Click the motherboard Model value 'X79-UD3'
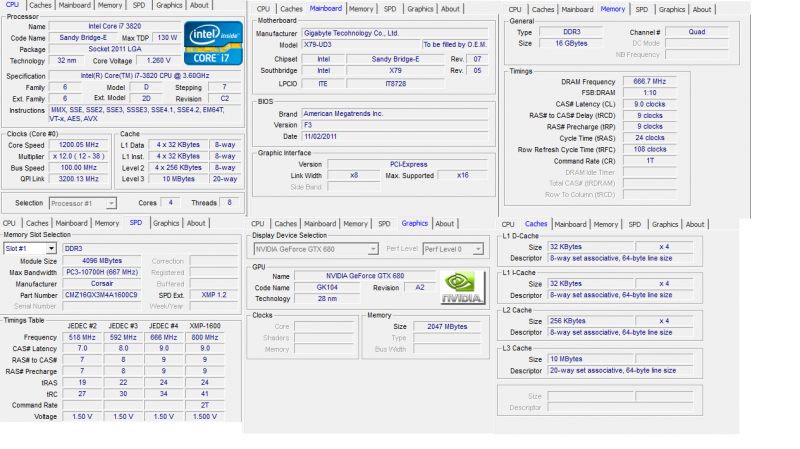 coord(360,45)
